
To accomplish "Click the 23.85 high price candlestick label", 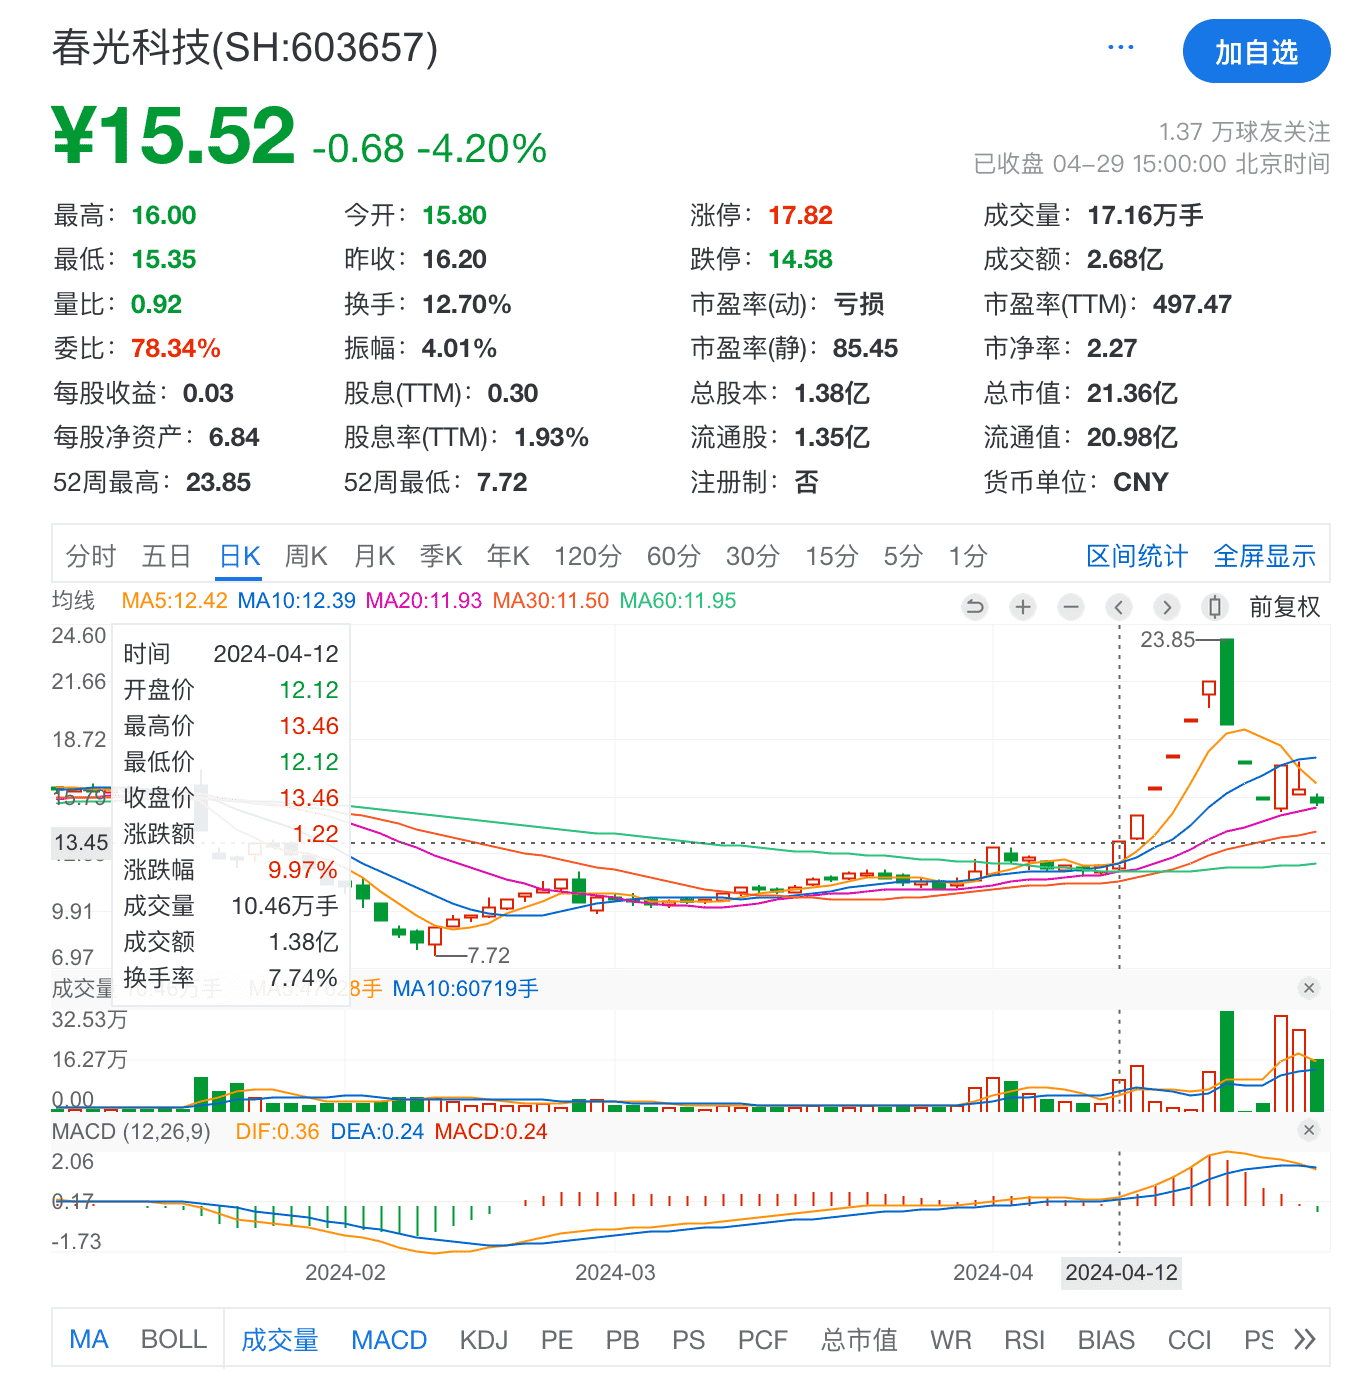I will pos(1167,640).
